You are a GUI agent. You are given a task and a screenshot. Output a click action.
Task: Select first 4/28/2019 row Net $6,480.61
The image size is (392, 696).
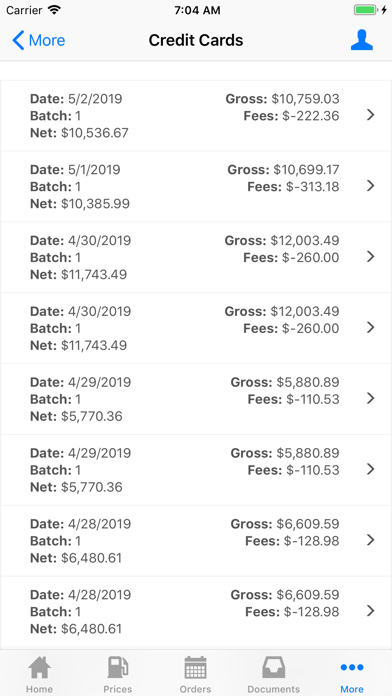click(x=196, y=541)
